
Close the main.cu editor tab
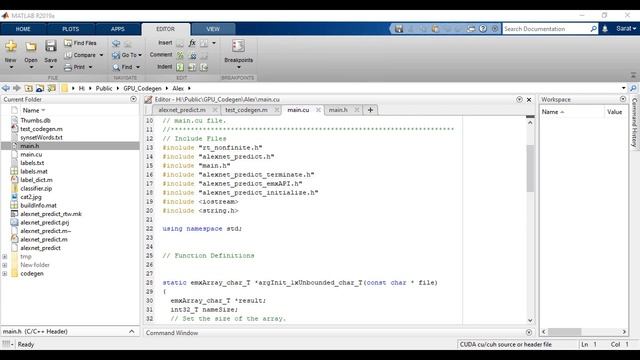tap(318, 110)
